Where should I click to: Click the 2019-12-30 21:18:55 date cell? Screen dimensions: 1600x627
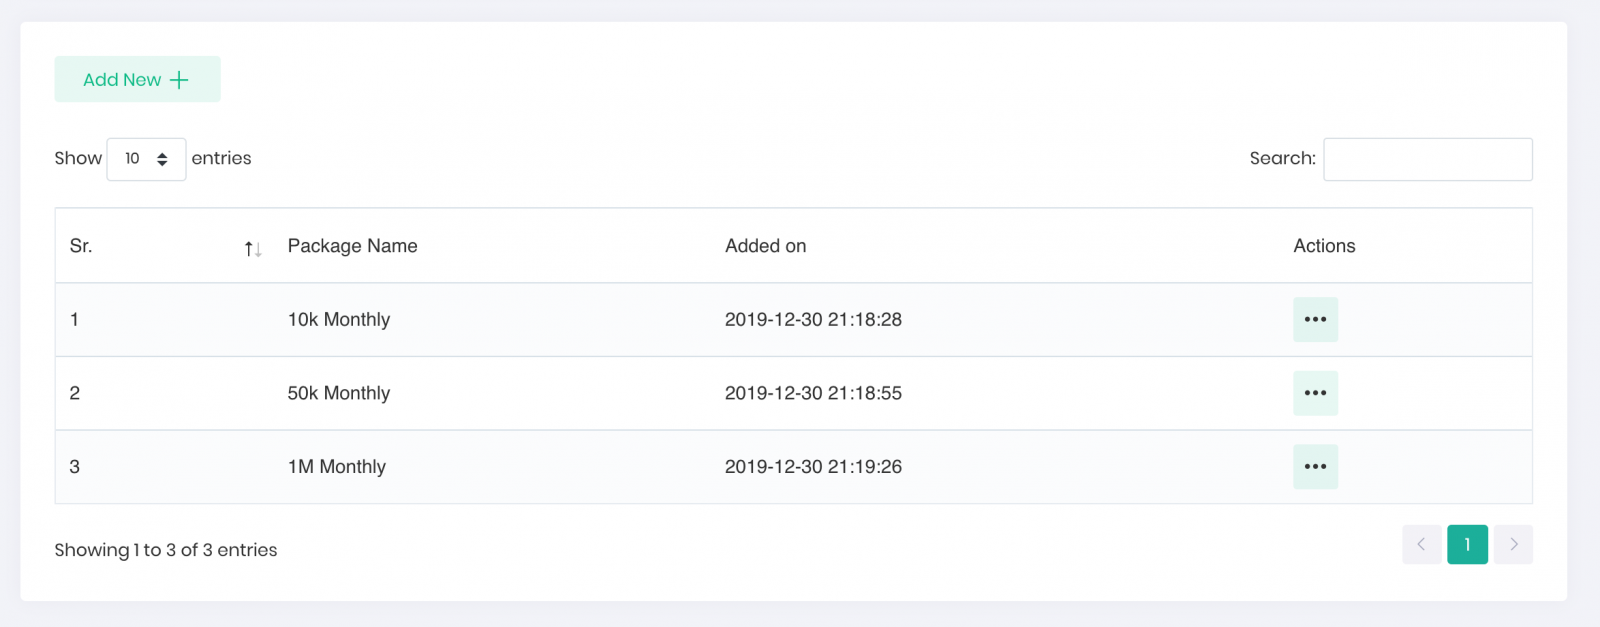(813, 393)
